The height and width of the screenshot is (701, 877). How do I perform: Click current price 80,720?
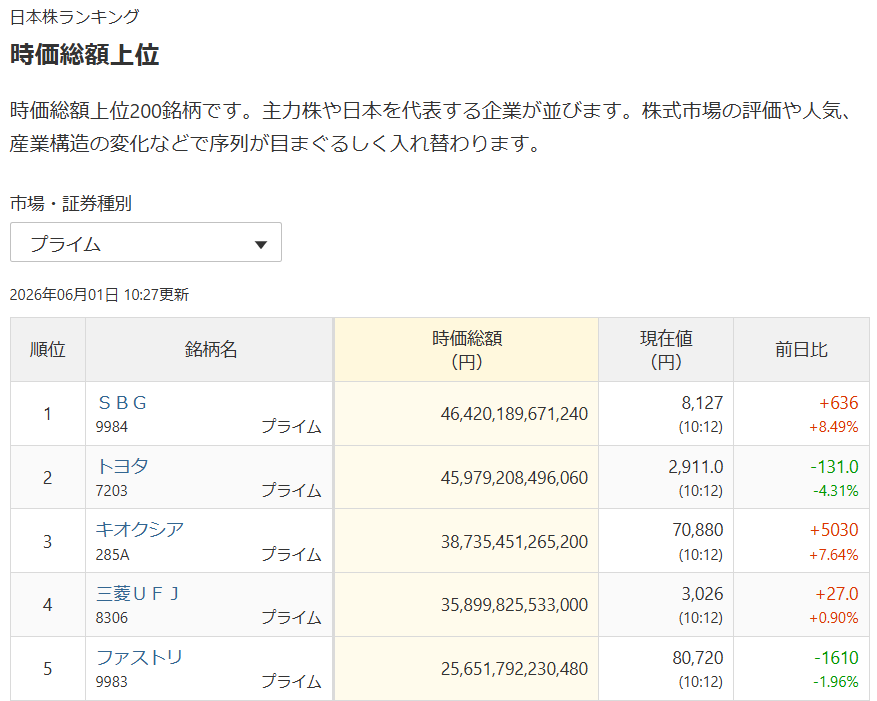[697, 657]
